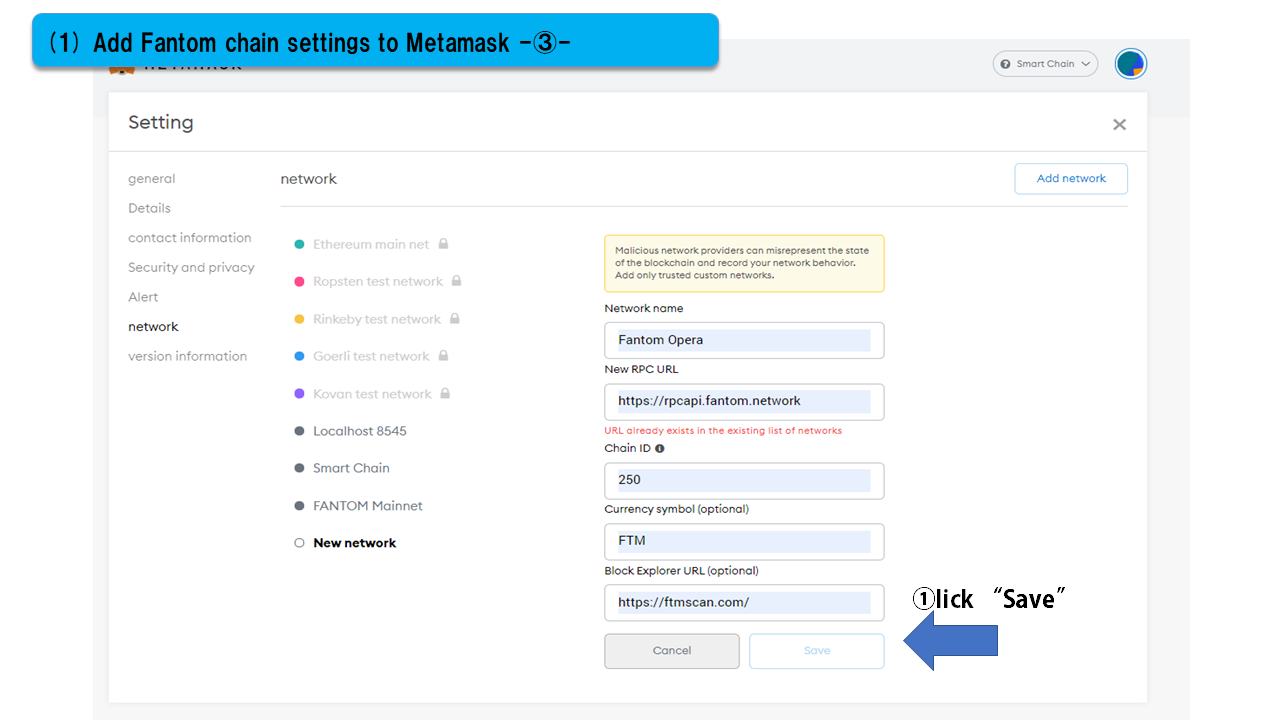
Task: Open the general settings section
Action: [x=151, y=179]
